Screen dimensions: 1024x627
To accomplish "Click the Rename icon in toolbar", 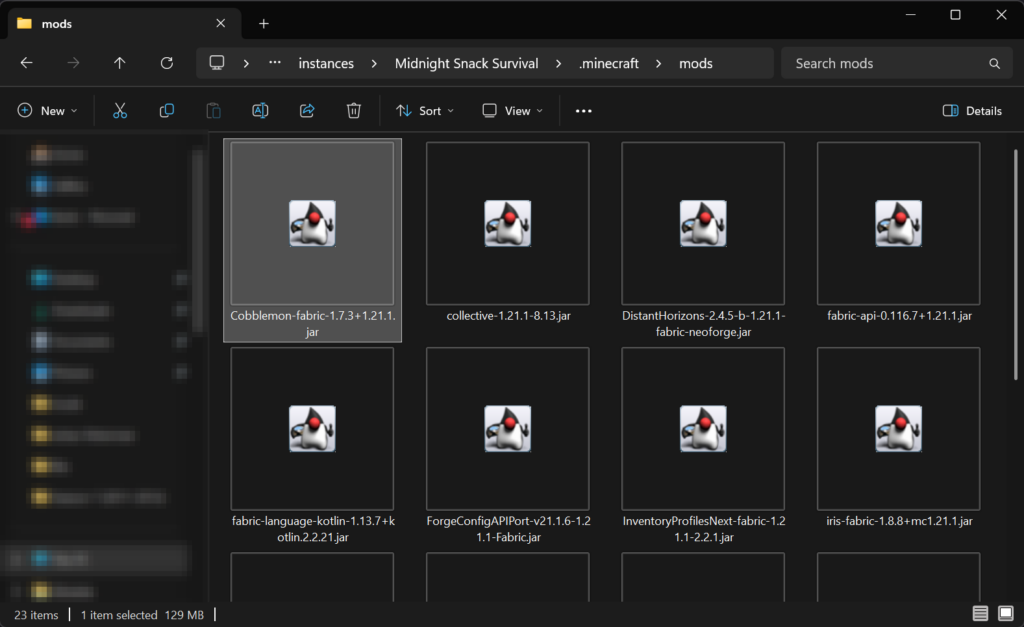I will pyautogui.click(x=260, y=111).
